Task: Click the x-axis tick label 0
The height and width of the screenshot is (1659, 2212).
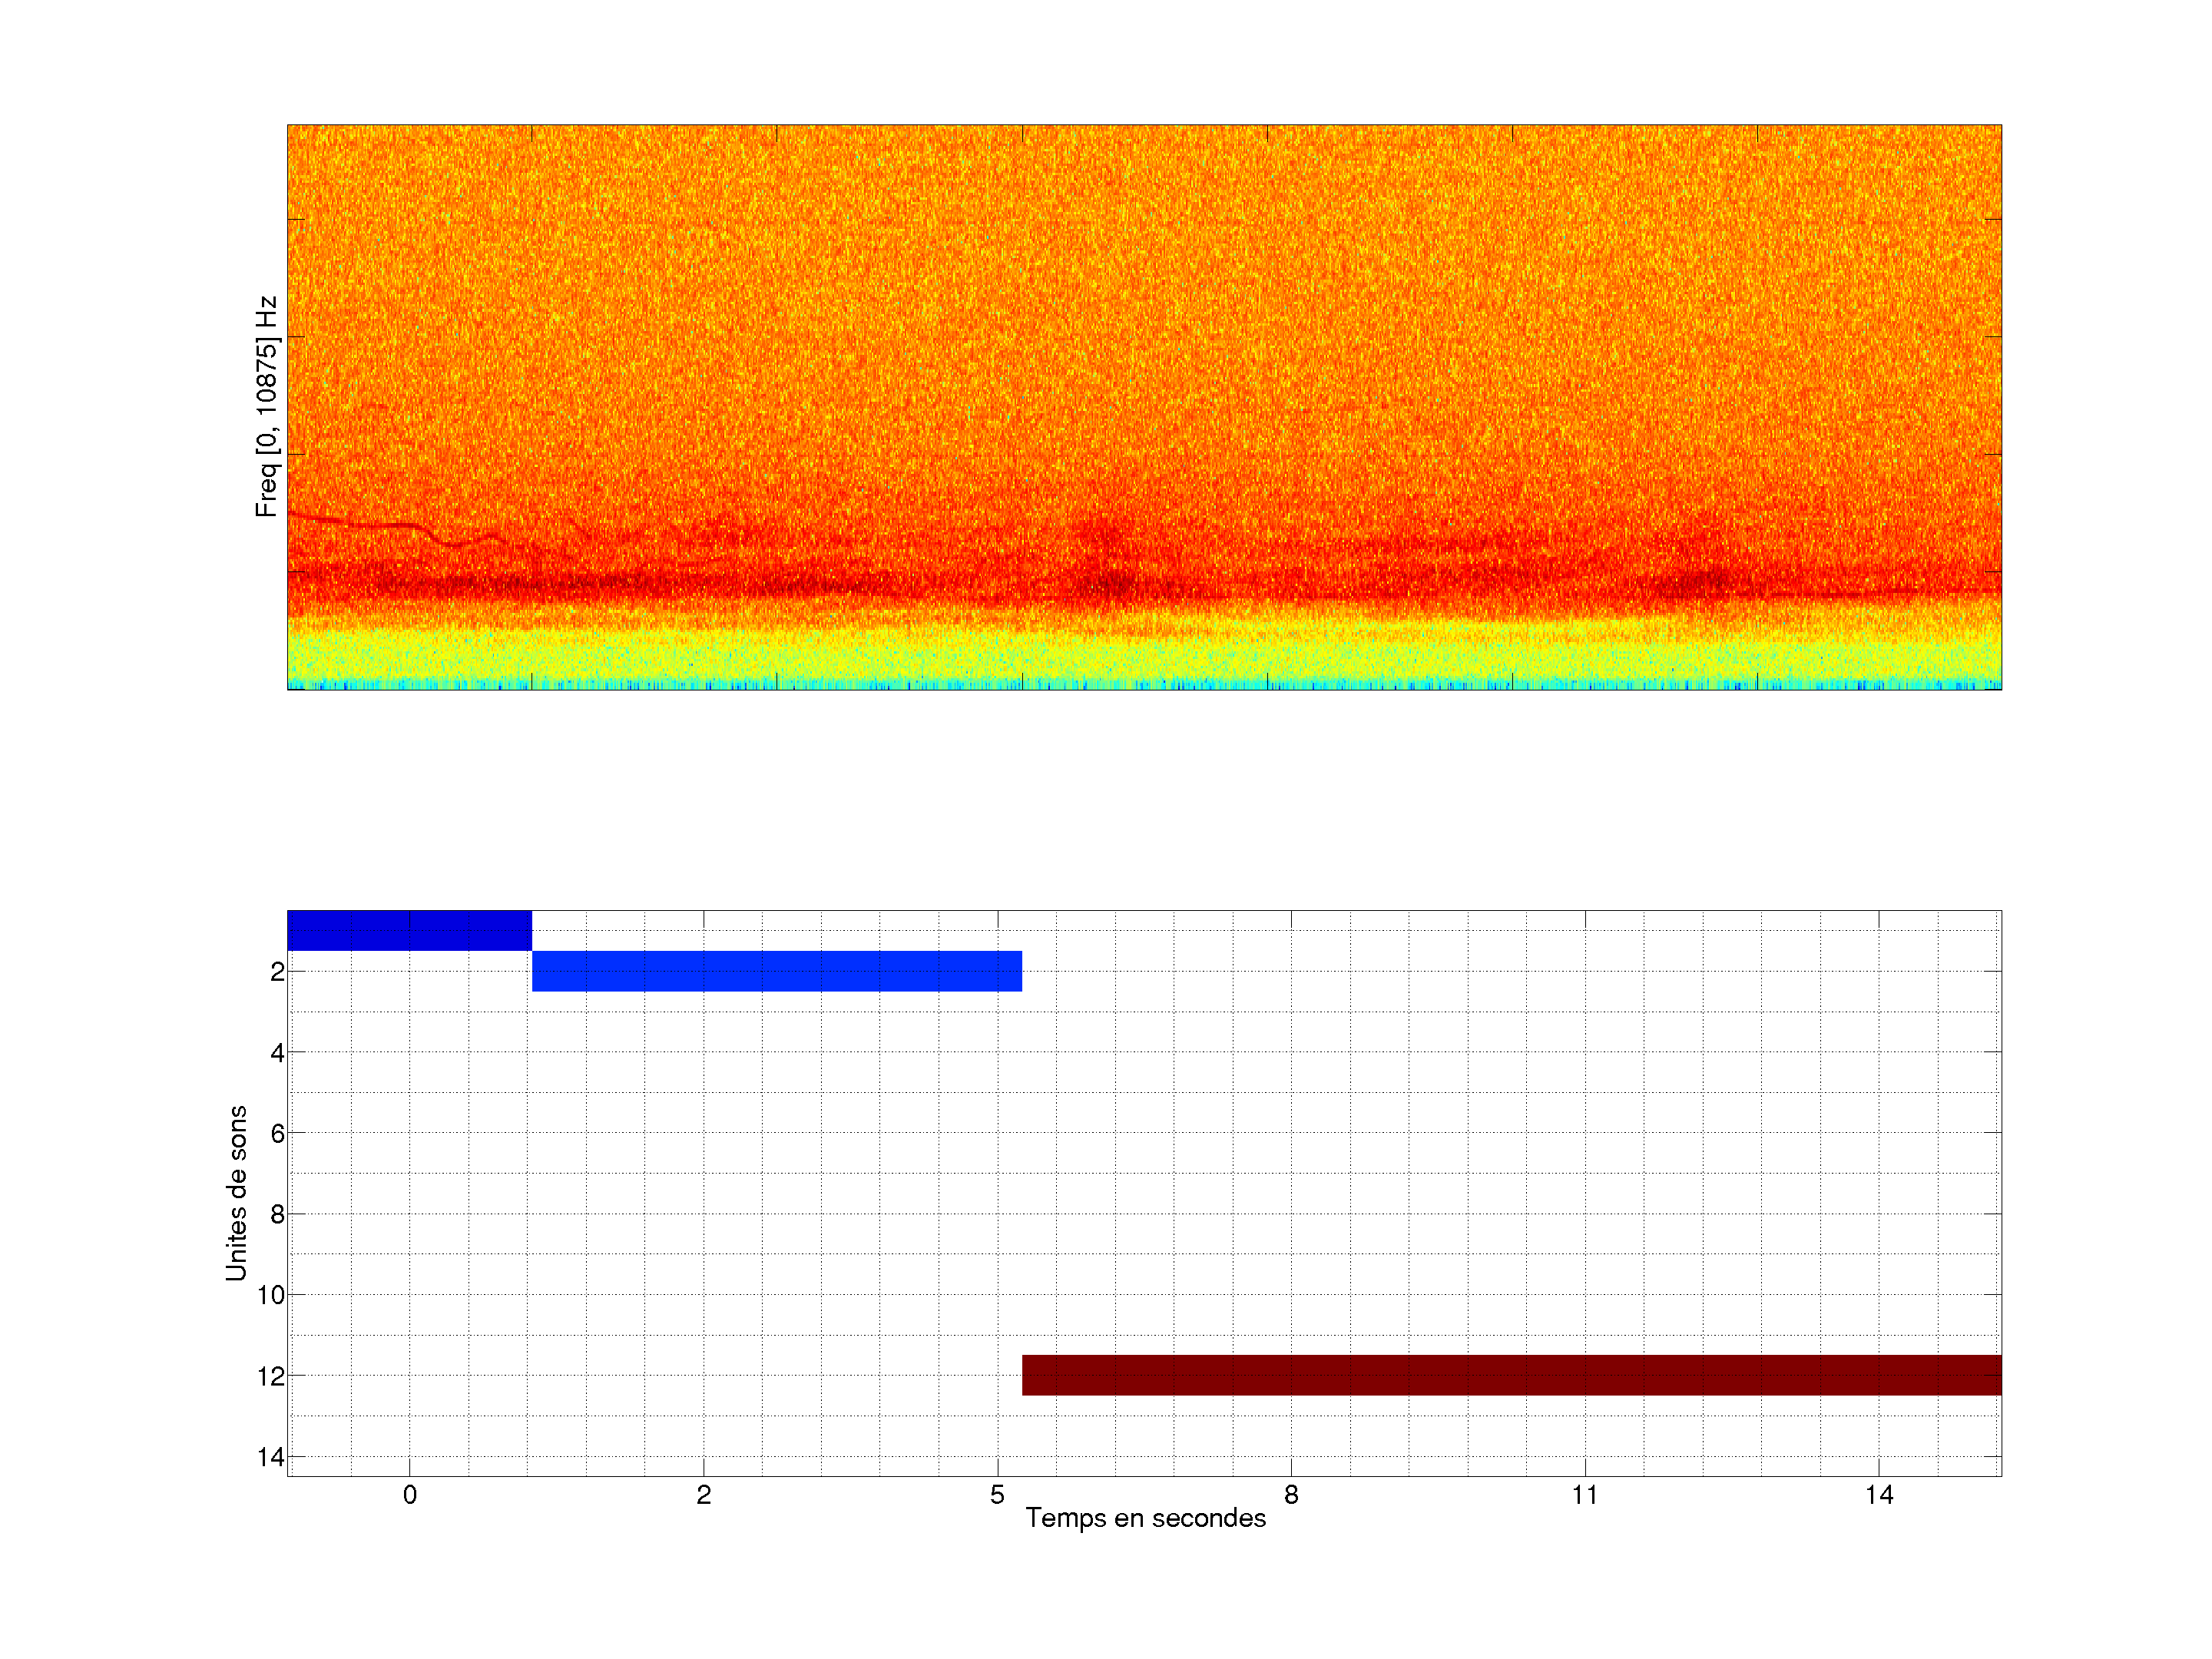Action: coord(409,1495)
